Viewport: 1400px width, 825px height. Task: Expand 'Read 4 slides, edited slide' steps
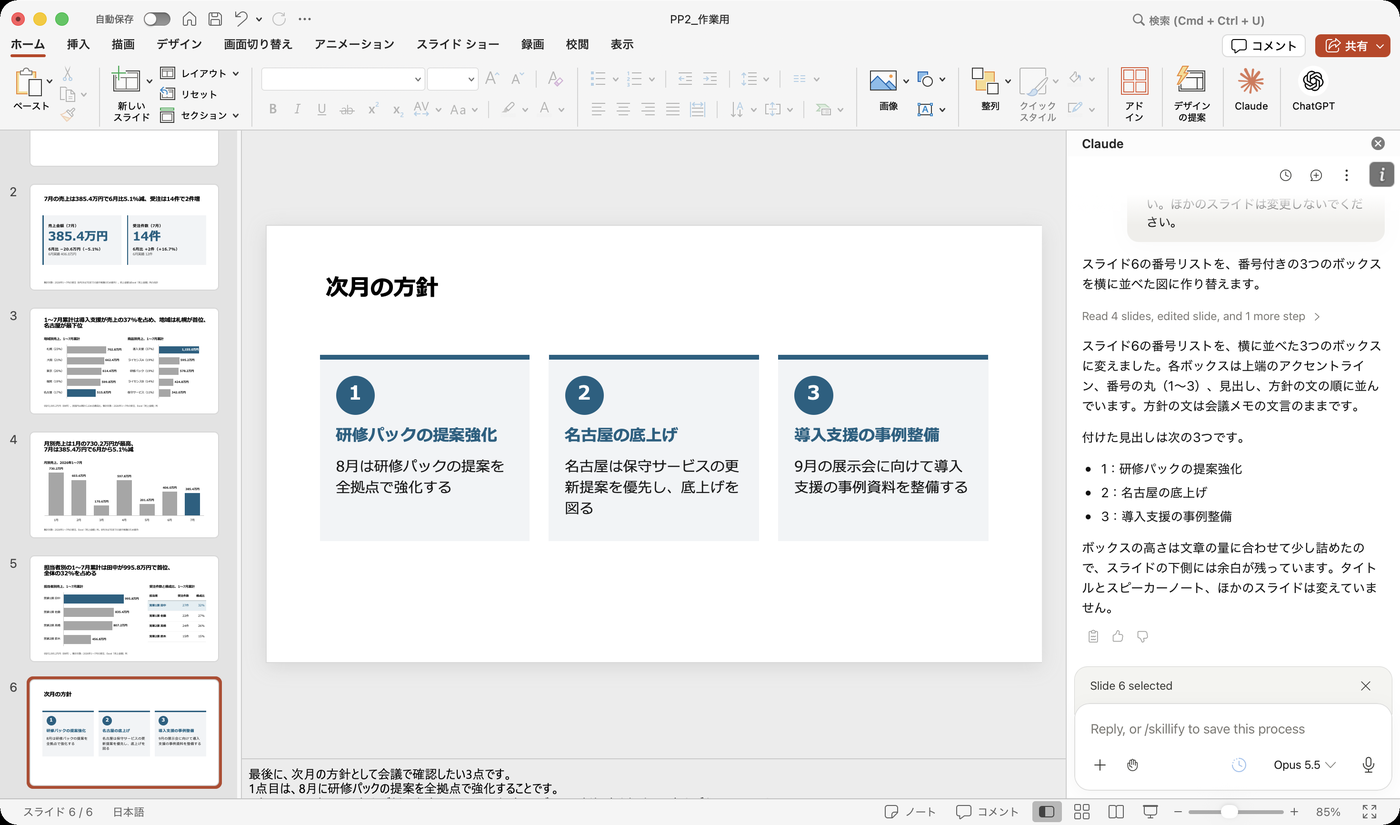pos(1201,316)
